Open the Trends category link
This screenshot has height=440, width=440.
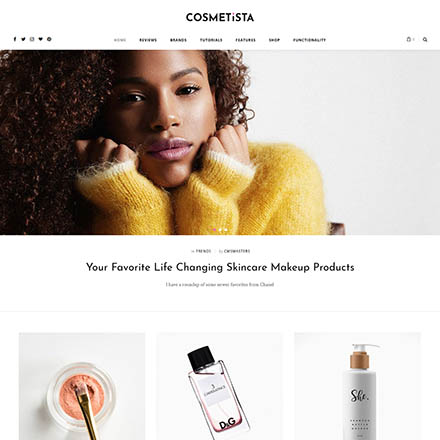tap(203, 251)
